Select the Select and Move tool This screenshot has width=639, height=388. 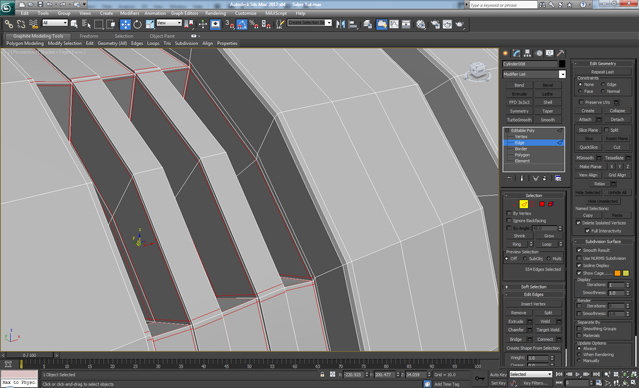[x=126, y=24]
